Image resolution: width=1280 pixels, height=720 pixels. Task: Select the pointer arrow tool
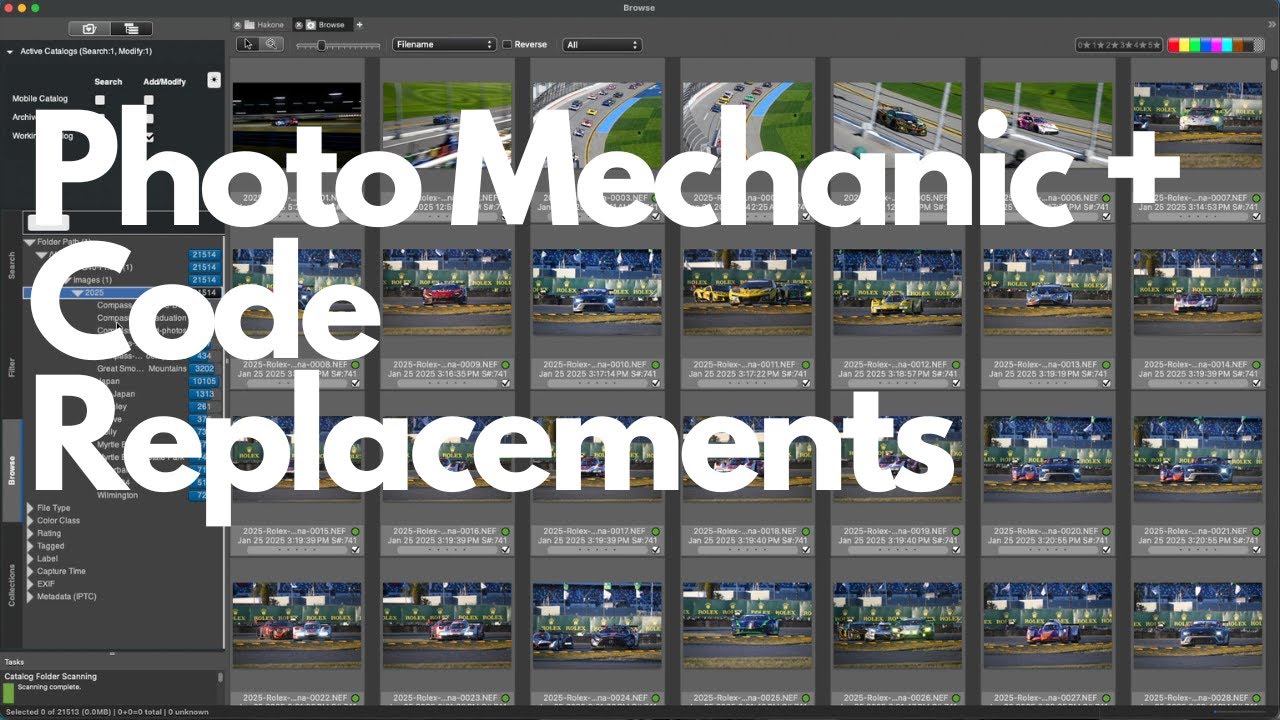click(x=248, y=44)
